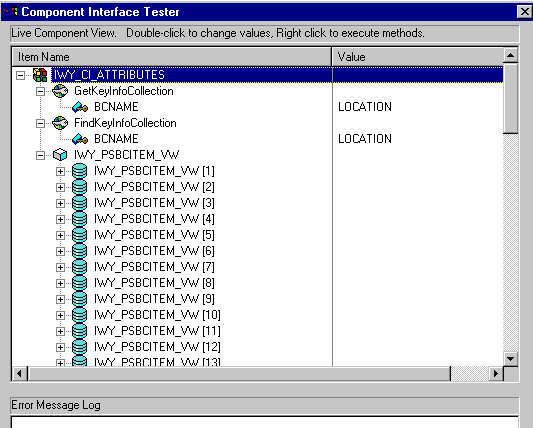Expand the IWY_PSBCITEM_VW [10] row
This screenshot has height=428, width=533.
[60, 315]
